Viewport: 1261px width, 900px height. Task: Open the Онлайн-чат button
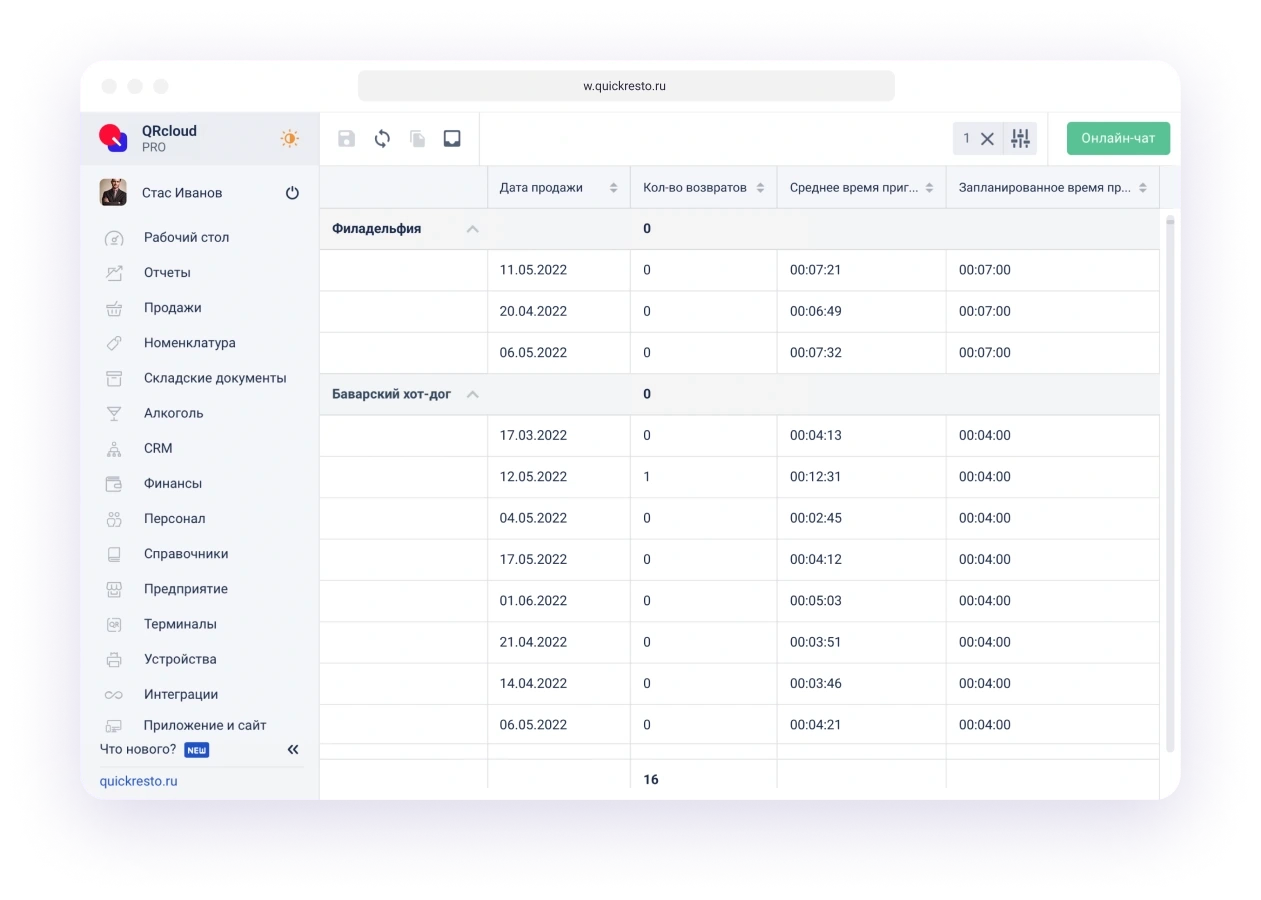tap(1117, 138)
